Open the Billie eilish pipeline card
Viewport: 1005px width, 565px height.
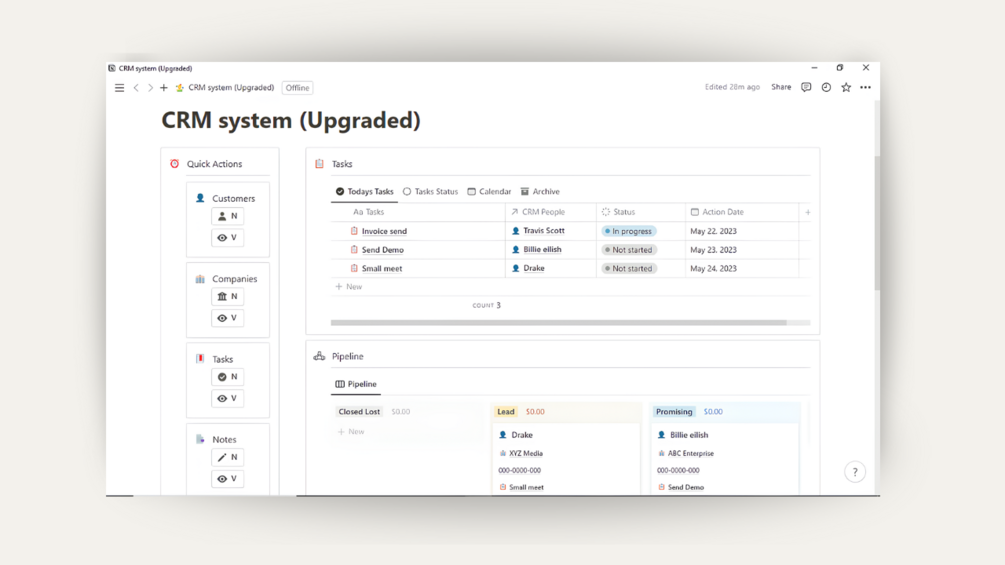click(x=689, y=435)
